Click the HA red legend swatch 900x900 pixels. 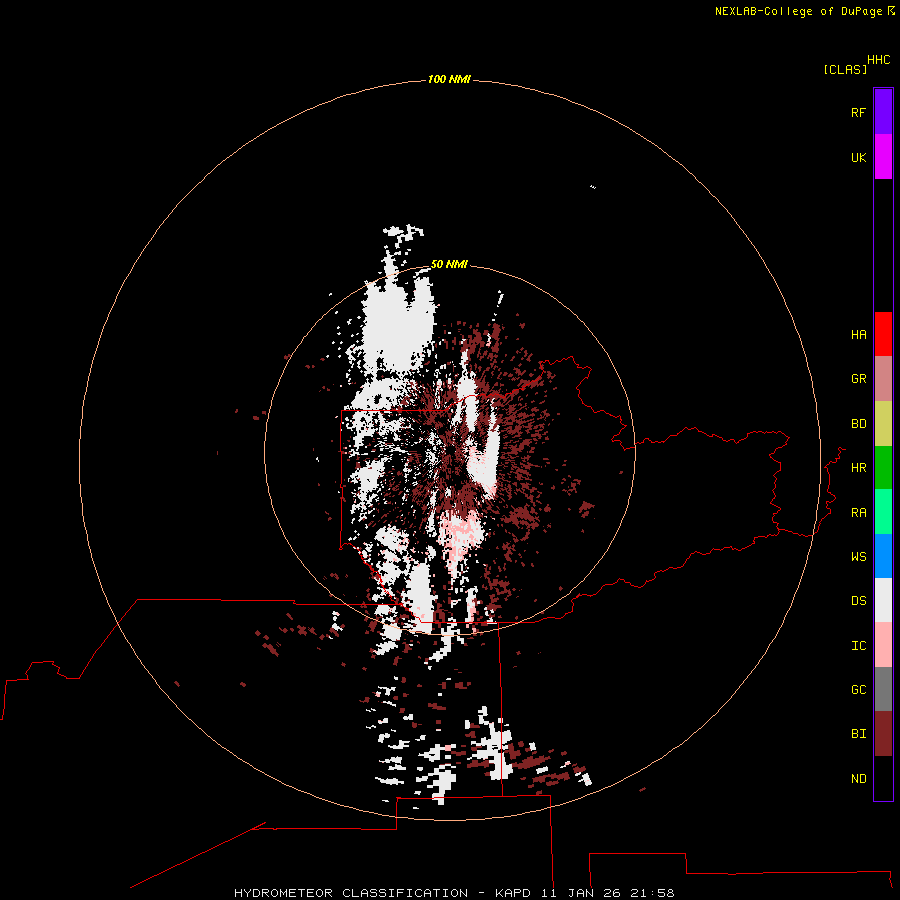(883, 334)
